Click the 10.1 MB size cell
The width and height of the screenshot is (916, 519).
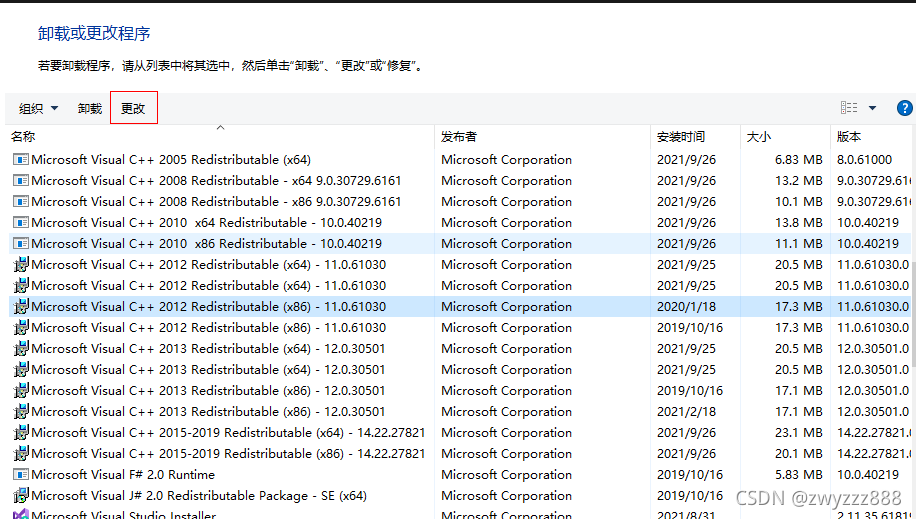coord(799,202)
